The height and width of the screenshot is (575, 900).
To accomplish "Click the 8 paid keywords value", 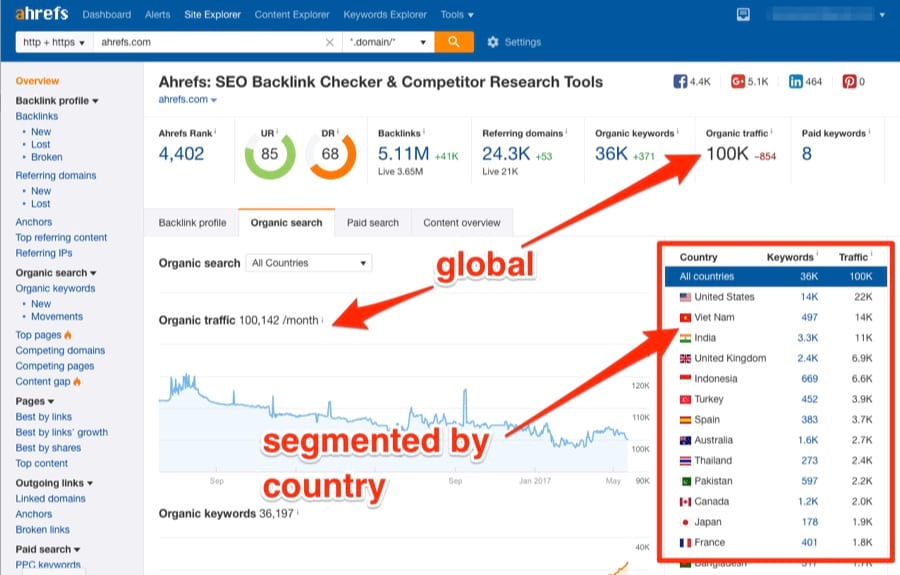I will coord(806,154).
